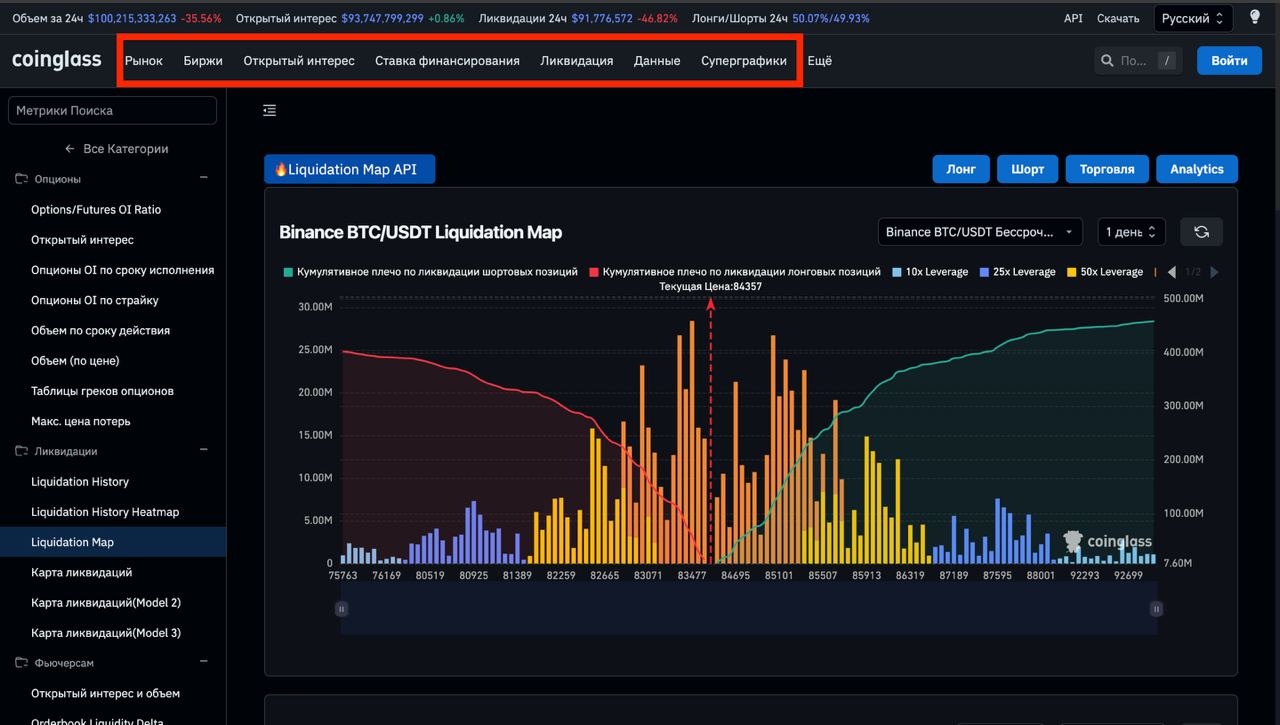Click the Опционы folder icon
Viewport: 1280px width, 725px height.
[x=21, y=179]
